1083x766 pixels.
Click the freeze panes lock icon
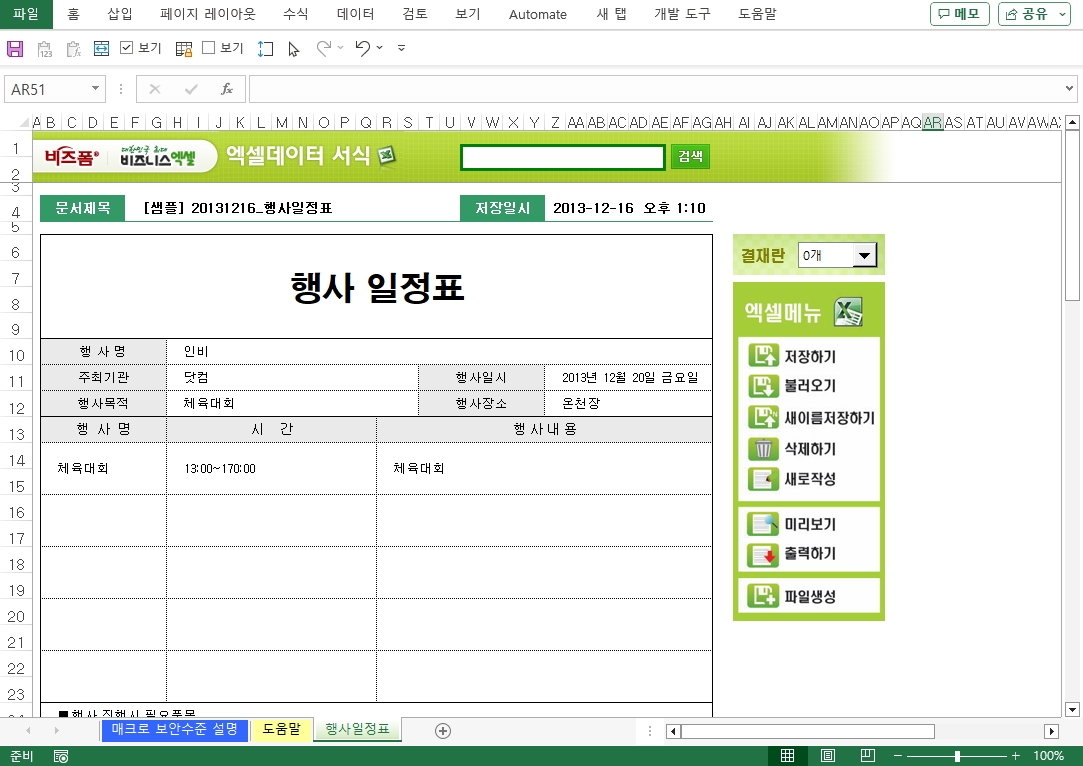click(184, 48)
